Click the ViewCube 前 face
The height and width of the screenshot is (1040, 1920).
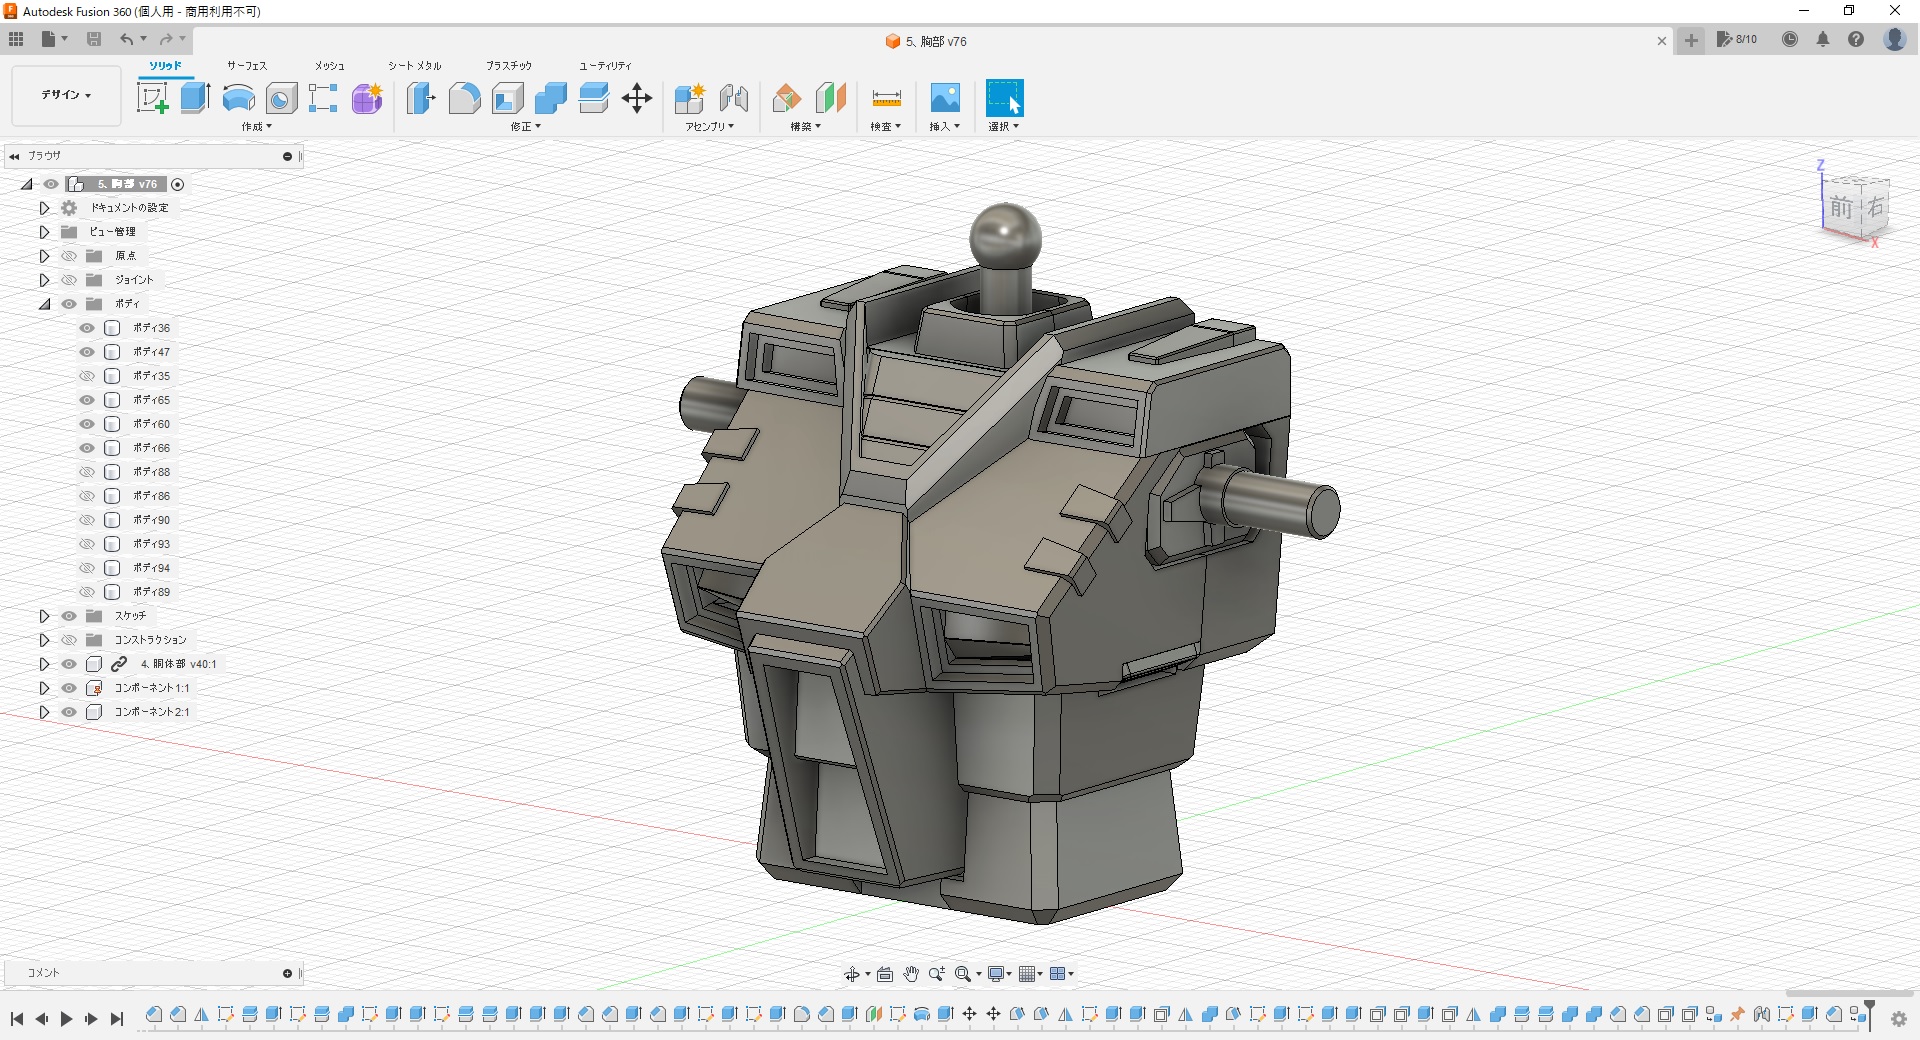[x=1841, y=208]
